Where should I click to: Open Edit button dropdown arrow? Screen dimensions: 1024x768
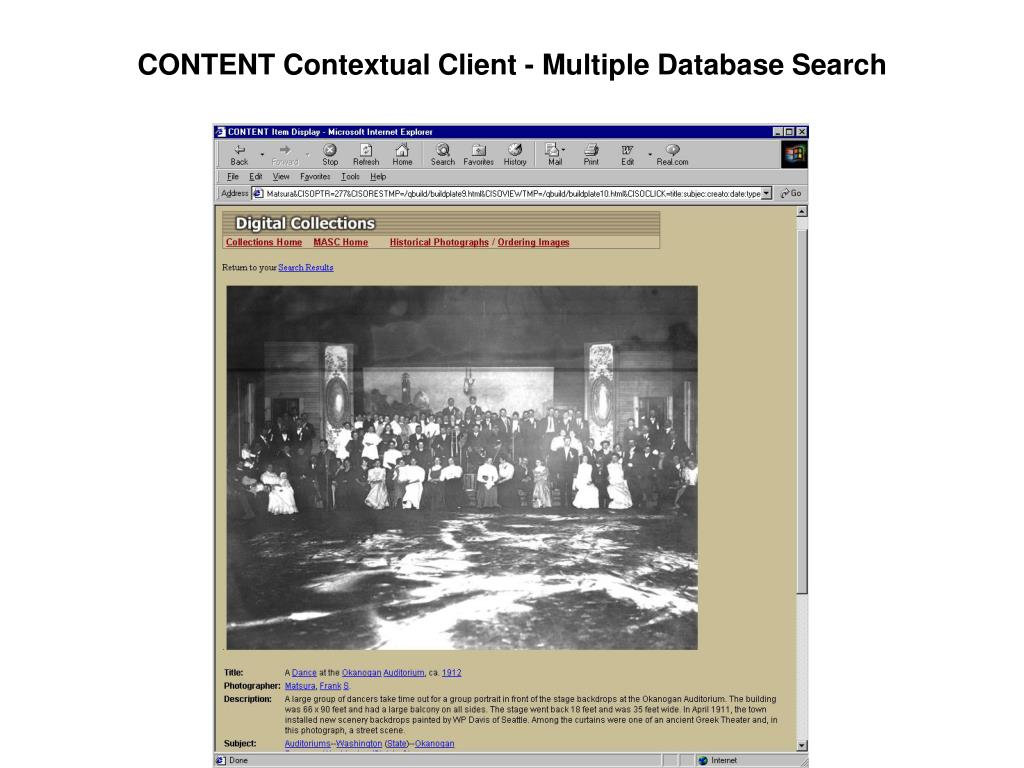[650, 155]
